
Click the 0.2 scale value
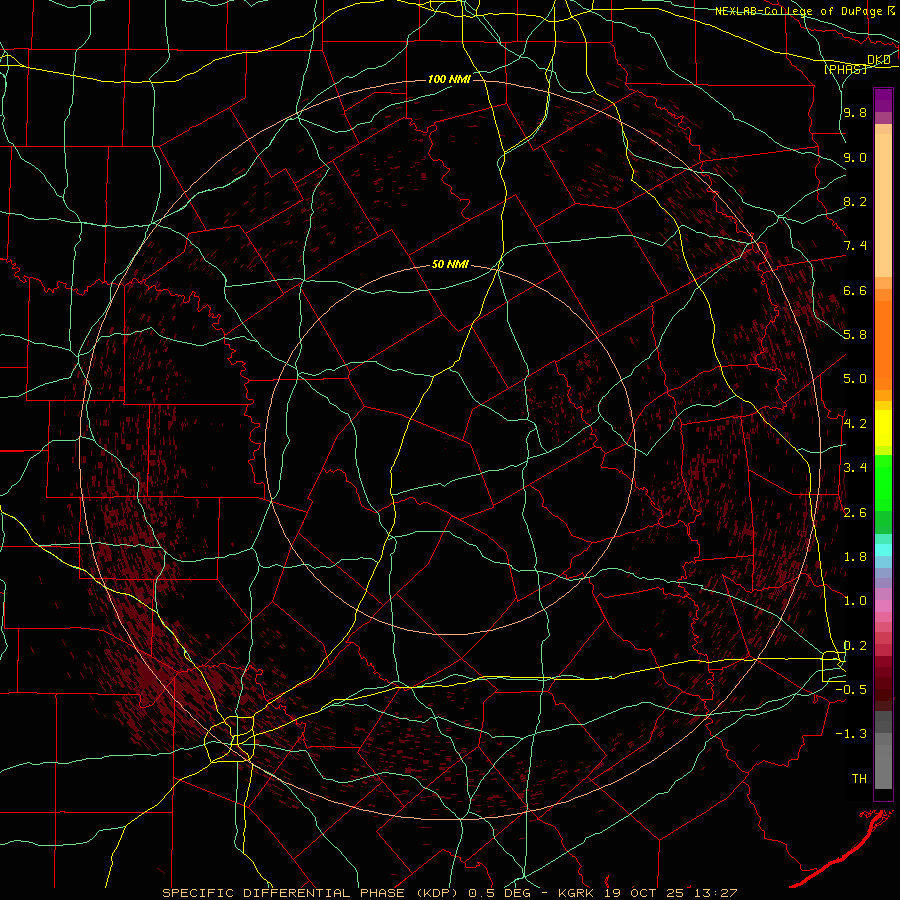point(855,646)
